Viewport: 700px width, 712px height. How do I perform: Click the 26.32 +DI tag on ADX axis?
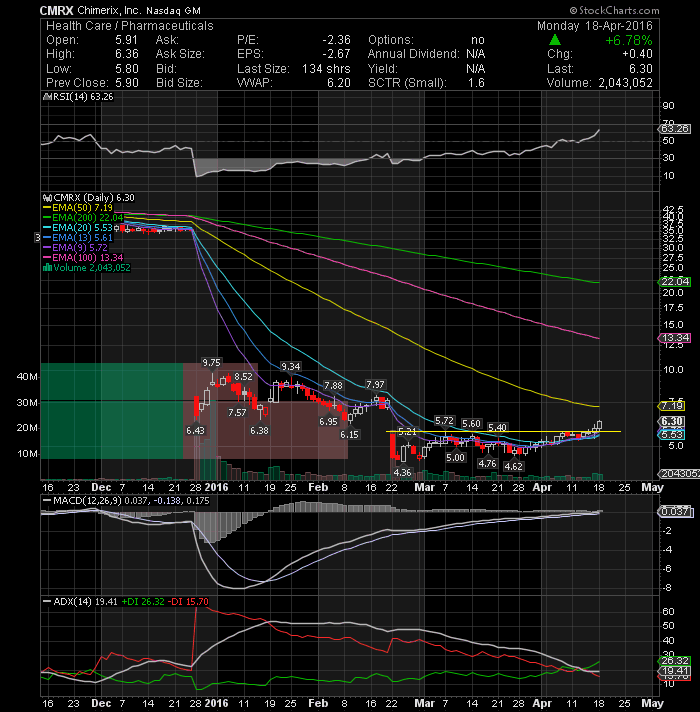pos(675,661)
